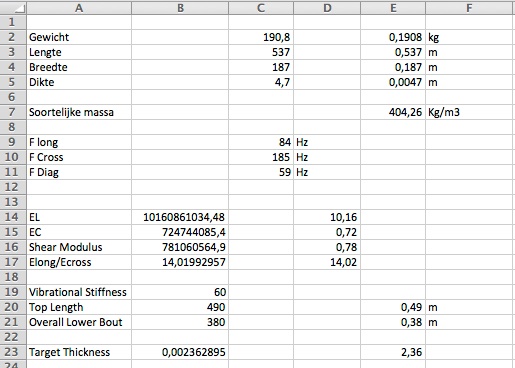Select row 23 header
This screenshot has width=515, height=368.
pos(13,352)
